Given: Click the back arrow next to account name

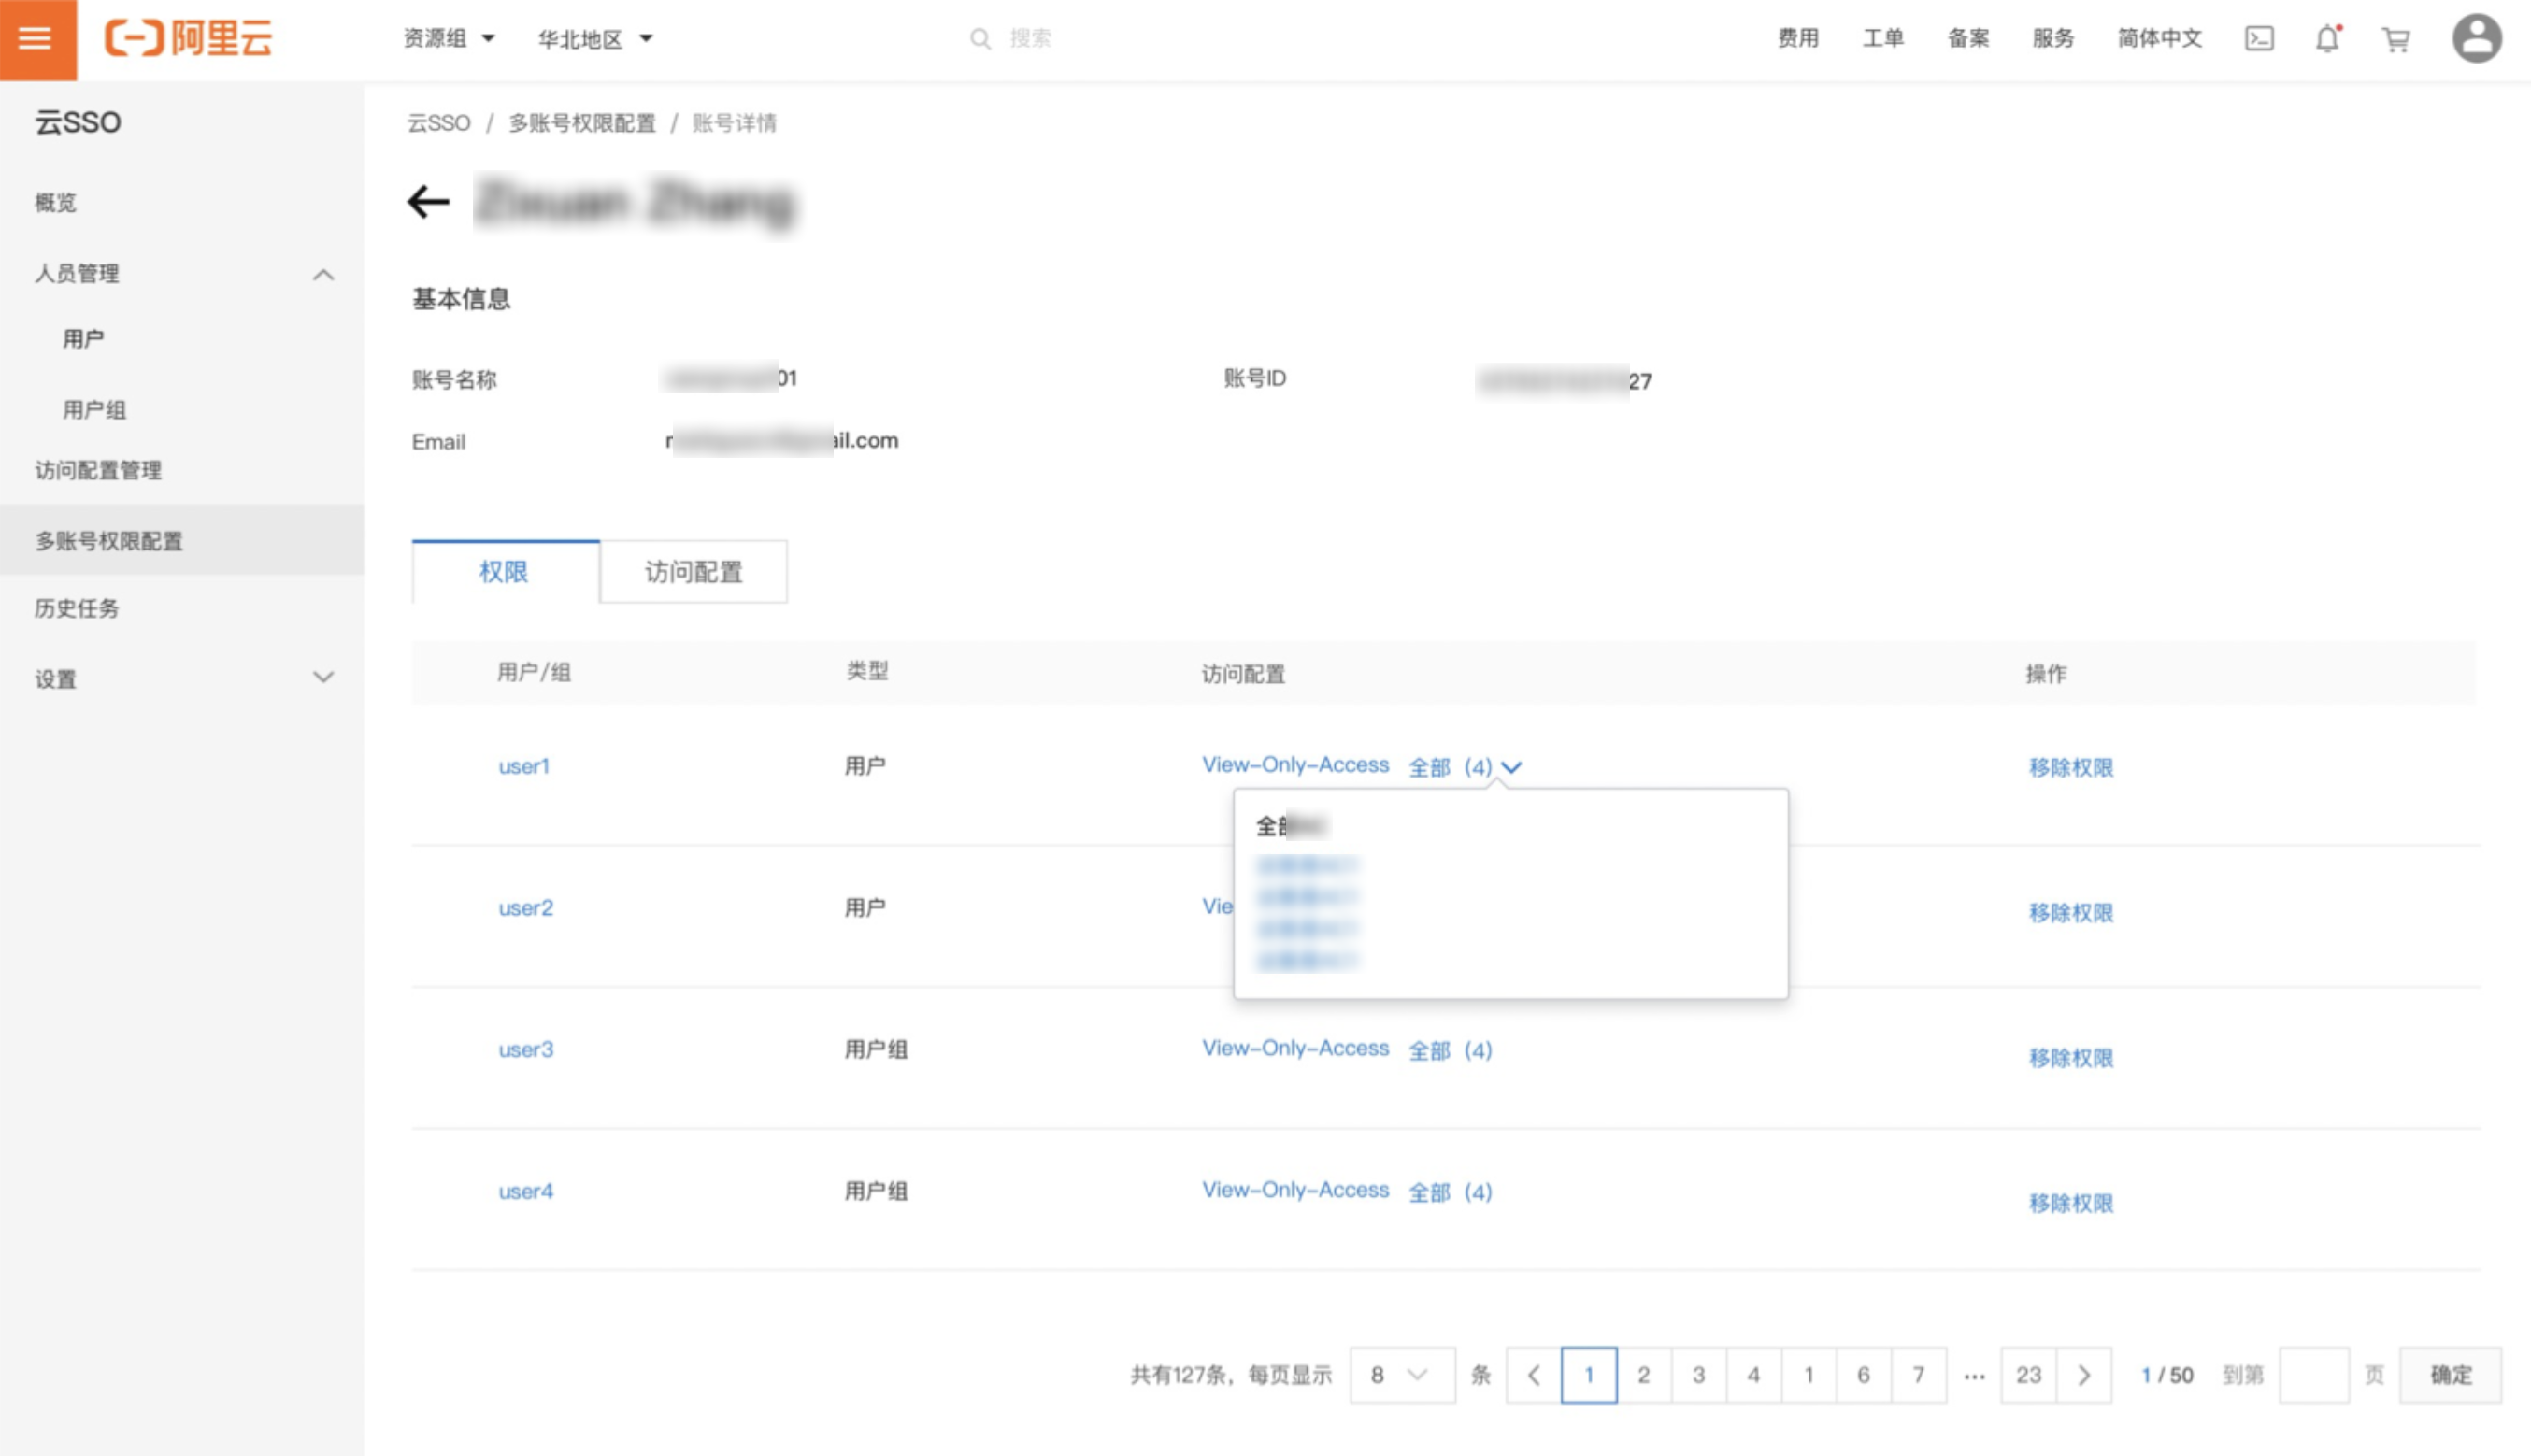Looking at the screenshot, I should [x=428, y=202].
